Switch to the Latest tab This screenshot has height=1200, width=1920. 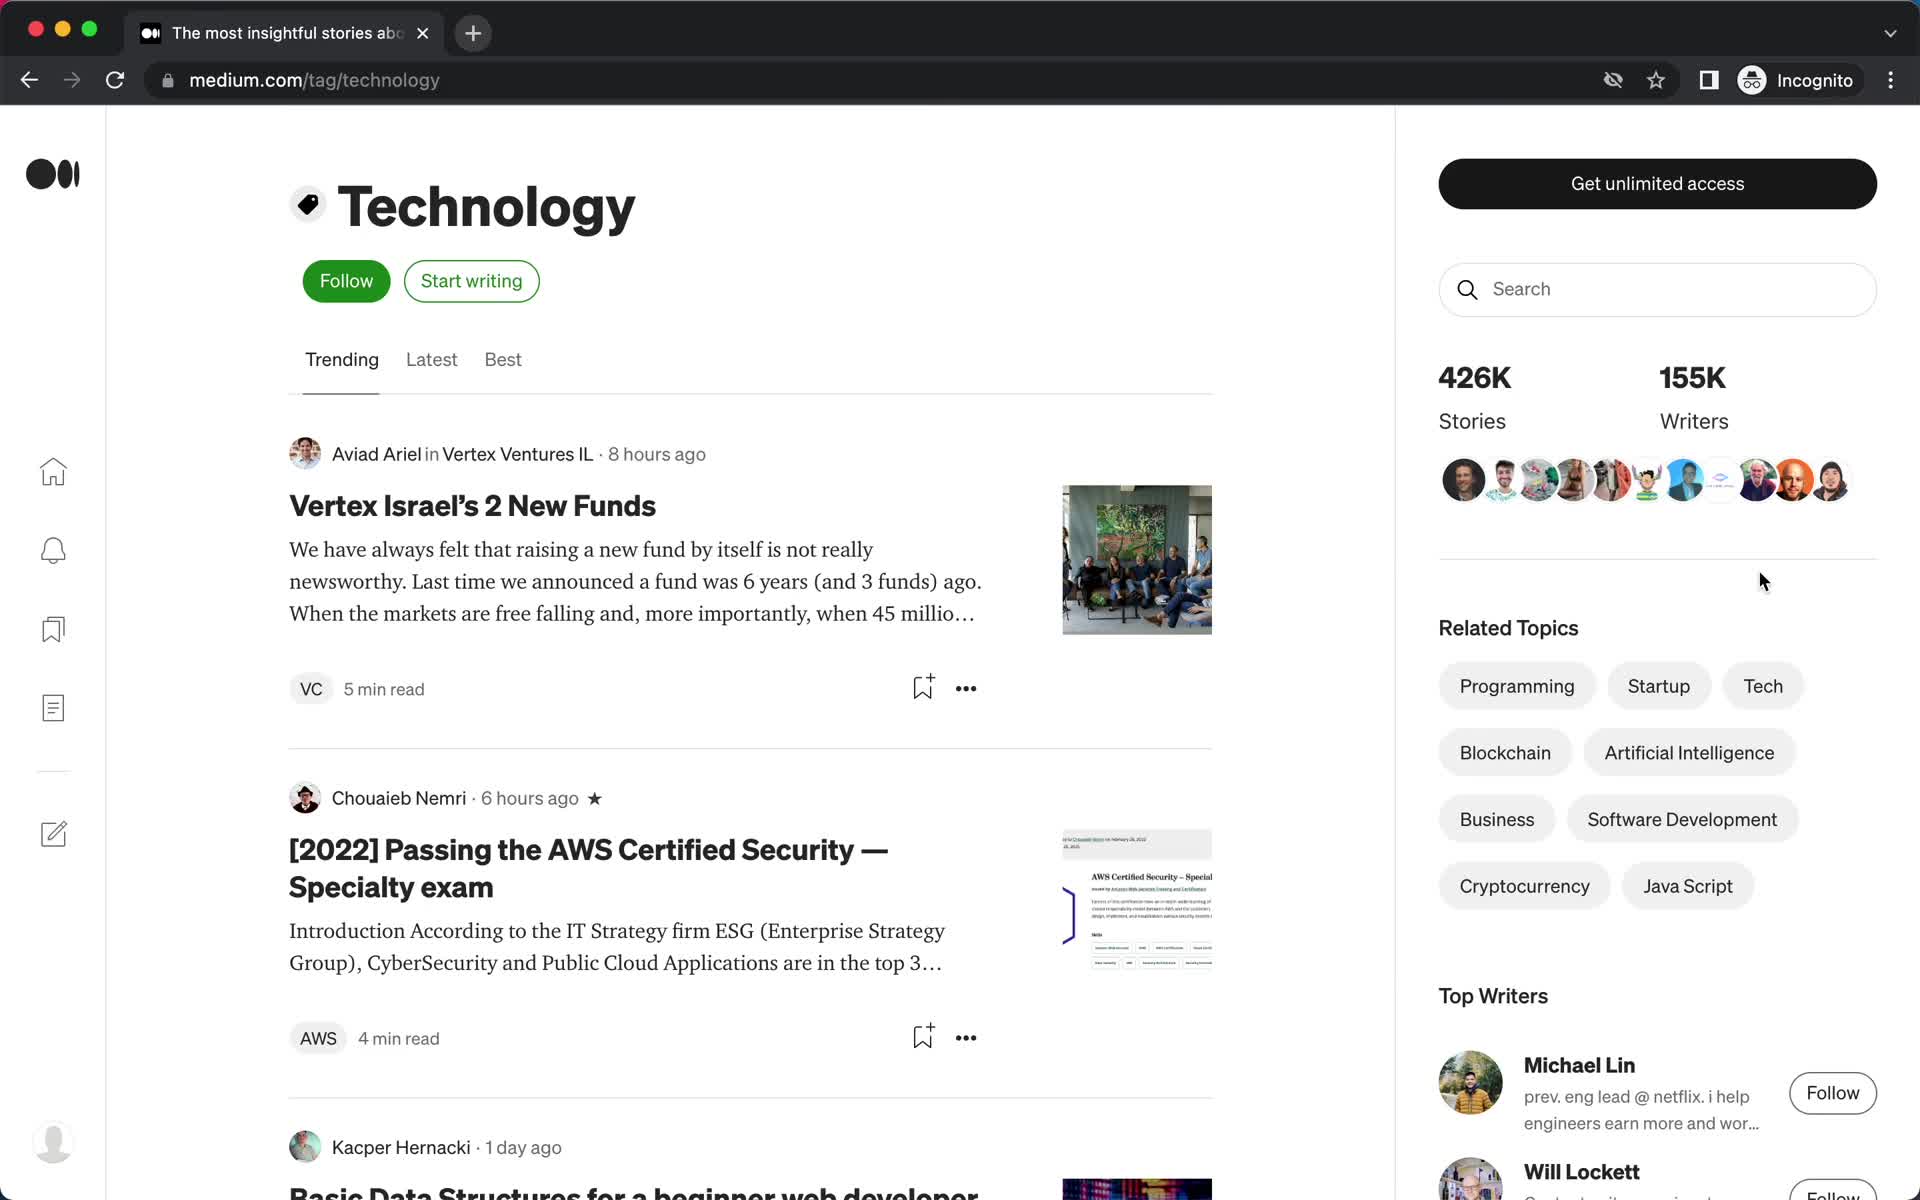430,361
